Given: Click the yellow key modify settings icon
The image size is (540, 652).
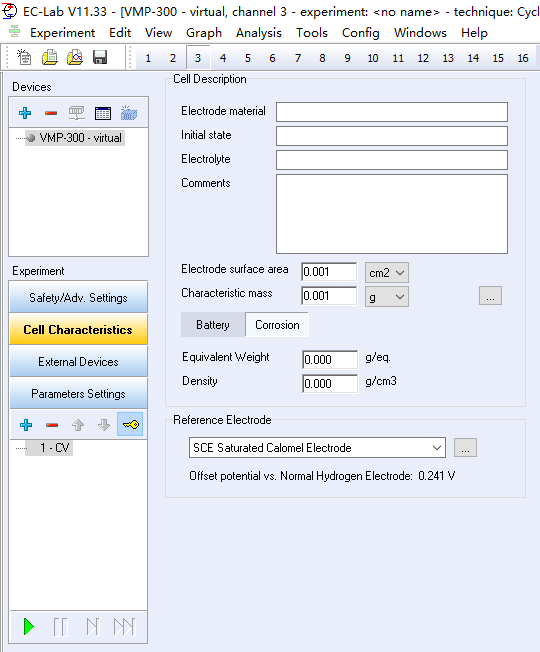Looking at the screenshot, I should point(130,425).
